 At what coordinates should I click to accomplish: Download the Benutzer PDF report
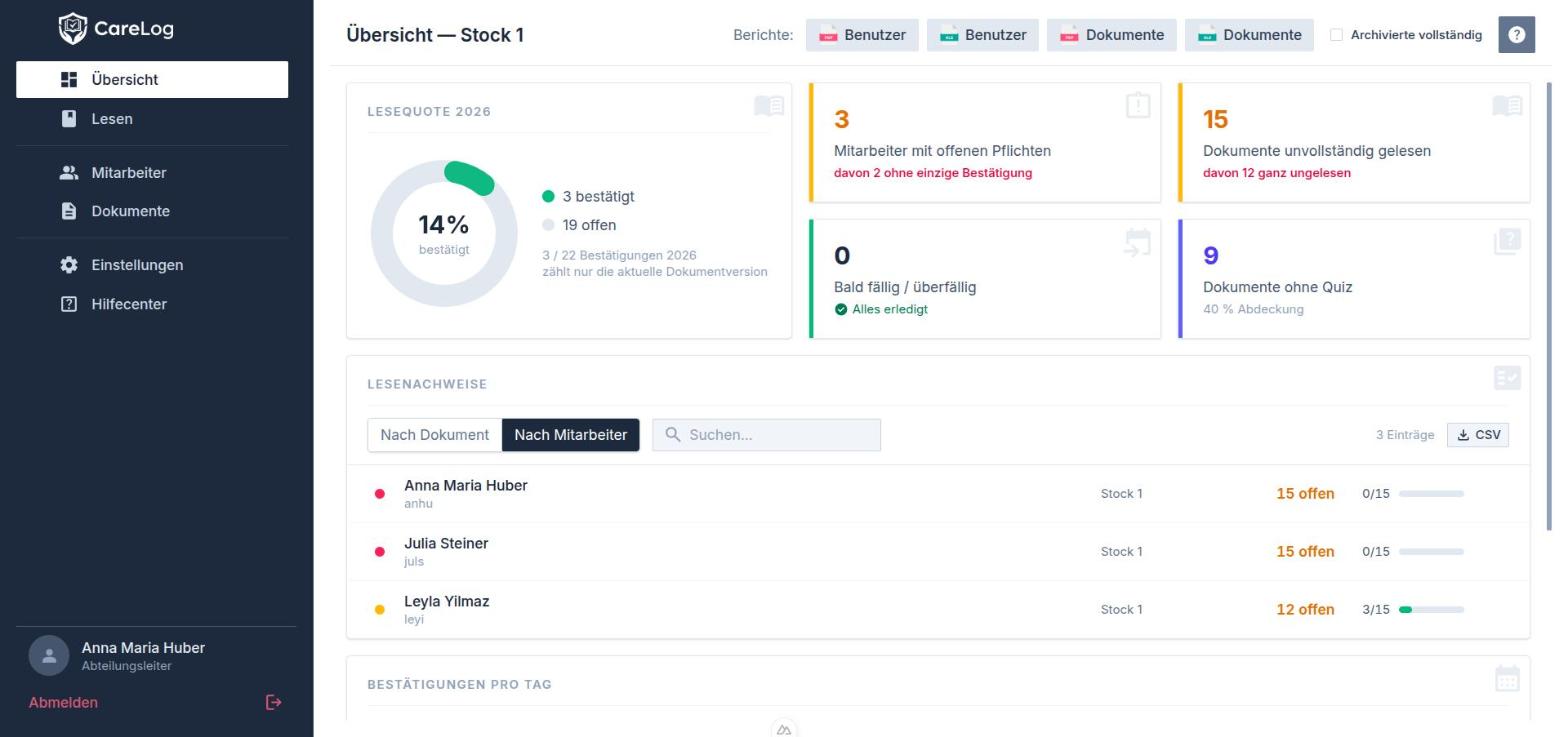(x=862, y=35)
